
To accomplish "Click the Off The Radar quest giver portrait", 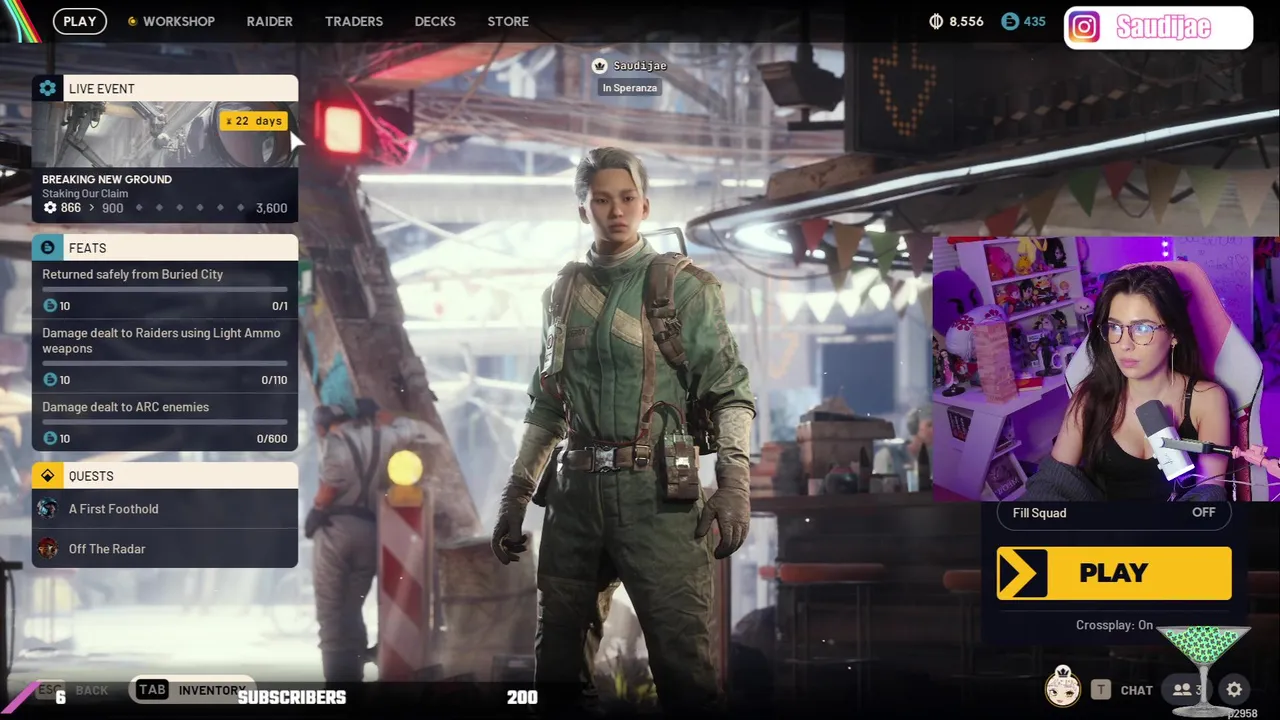I will click(47, 548).
